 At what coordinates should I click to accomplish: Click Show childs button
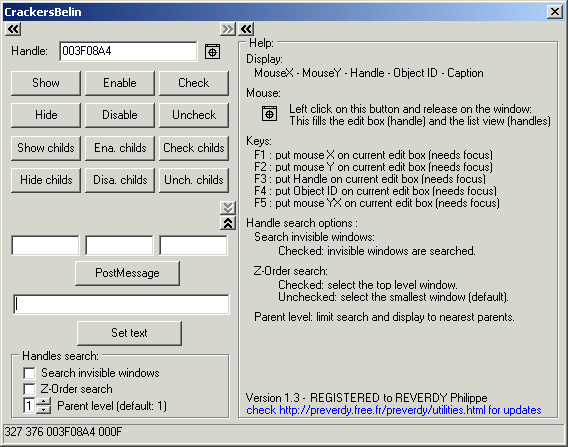coord(46,148)
